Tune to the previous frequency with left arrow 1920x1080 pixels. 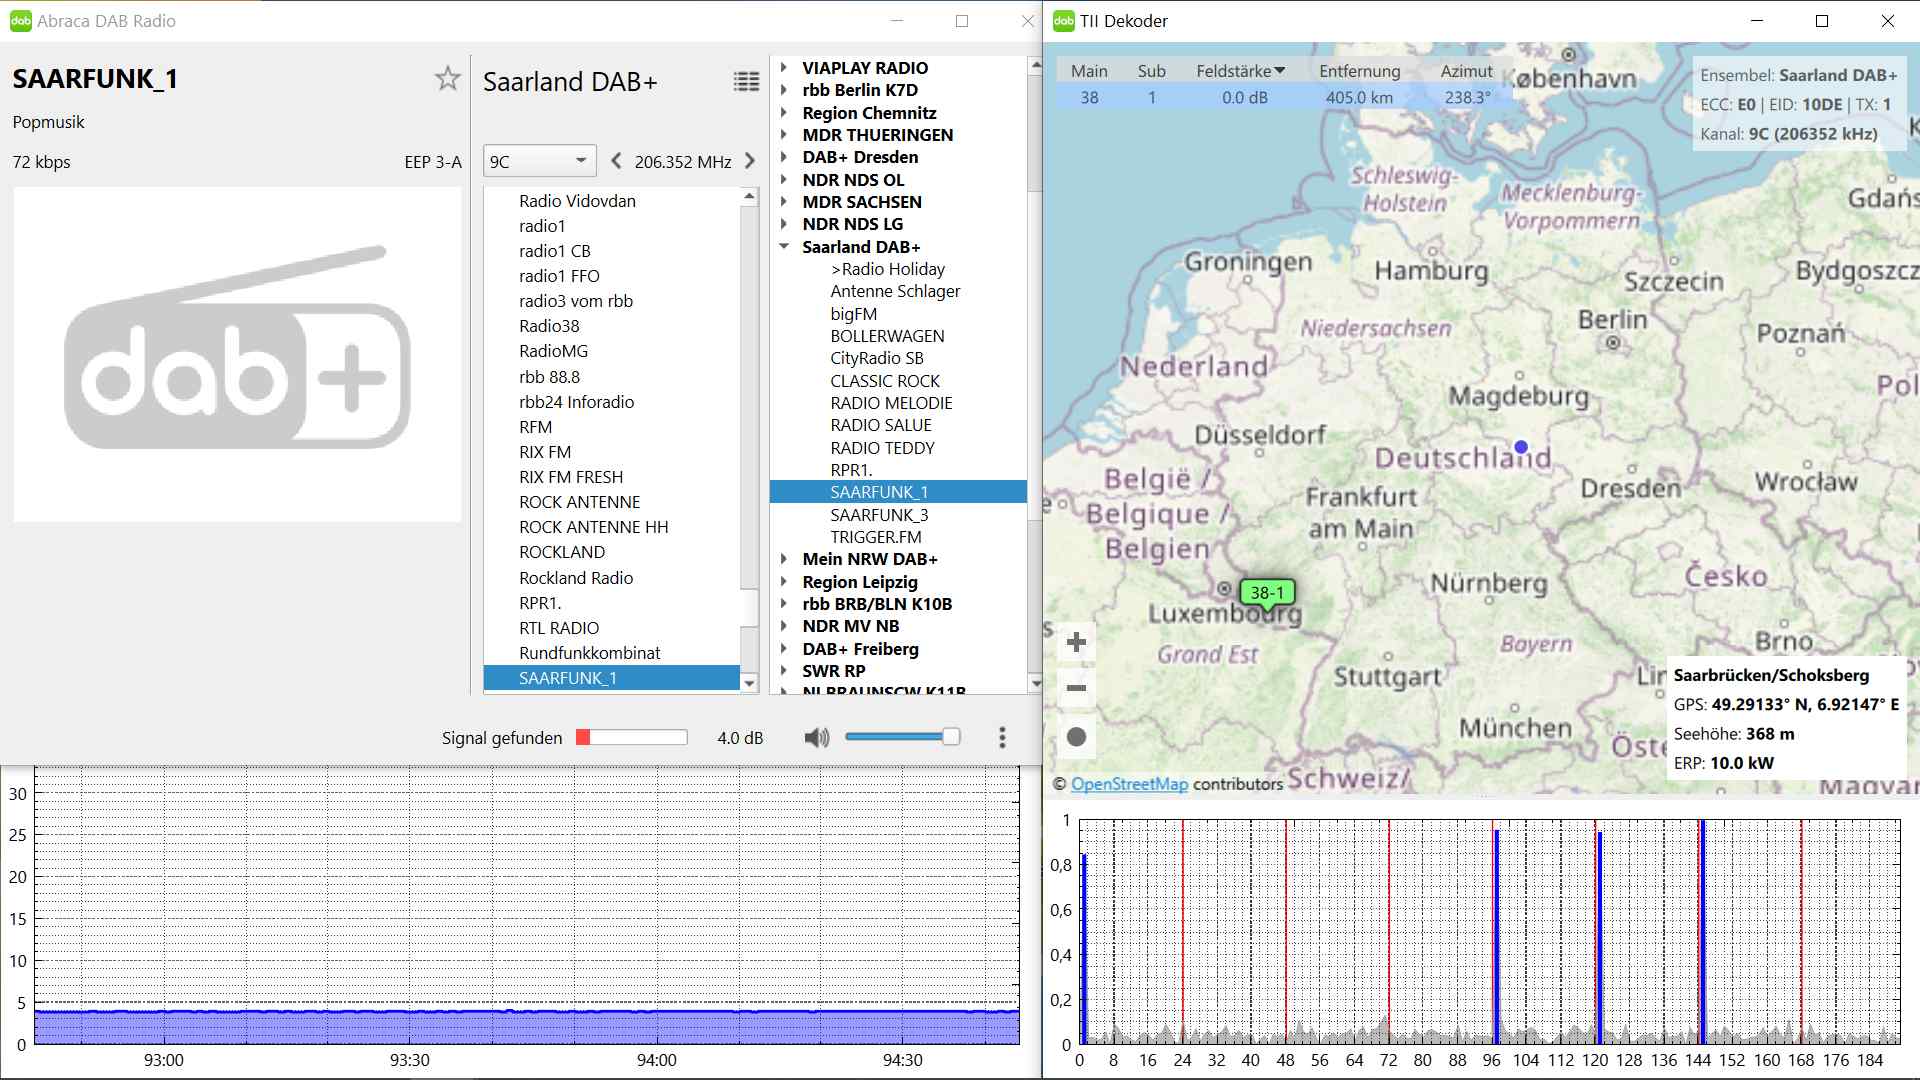[616, 161]
